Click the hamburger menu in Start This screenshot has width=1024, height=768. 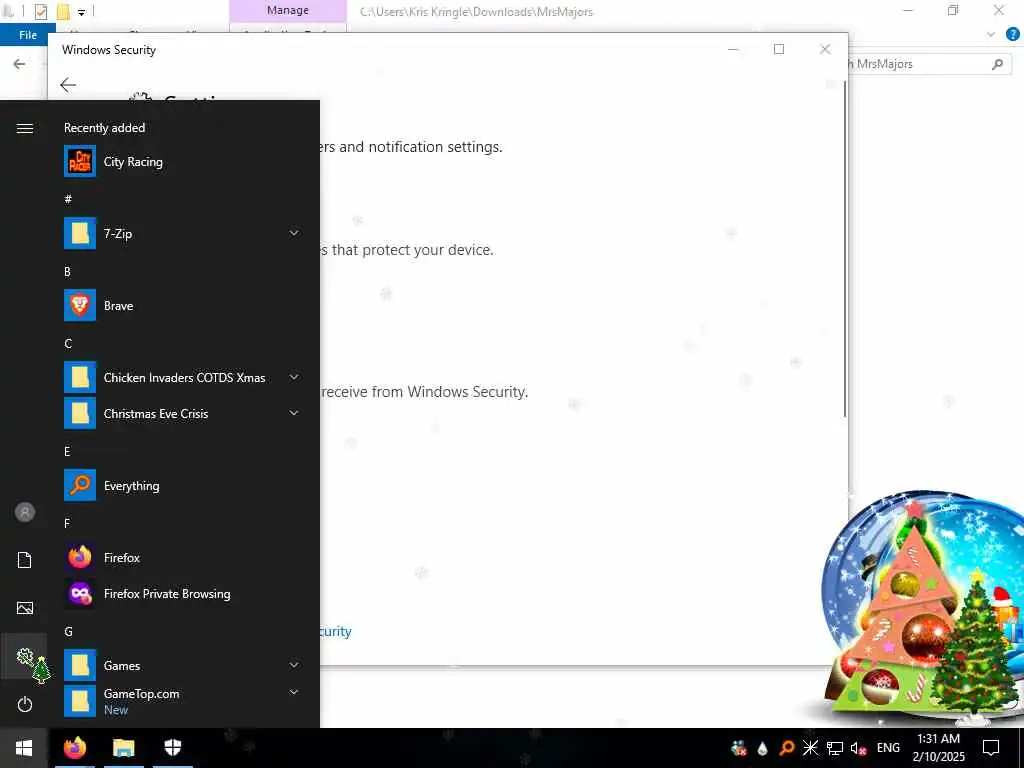(x=25, y=128)
